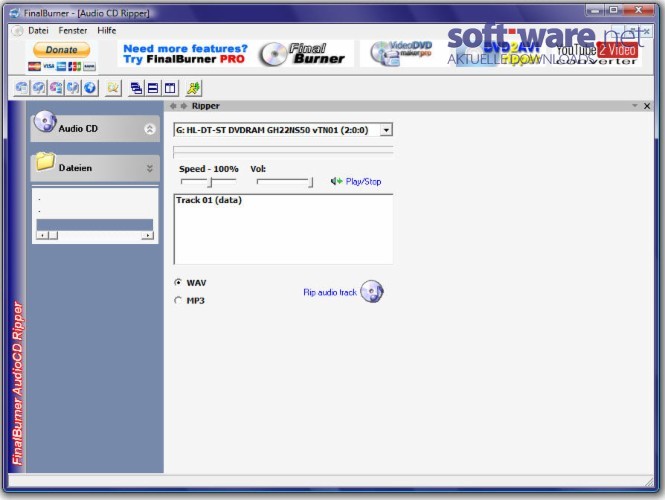Open the Fenster menu
This screenshot has height=500, width=665.
(73, 31)
